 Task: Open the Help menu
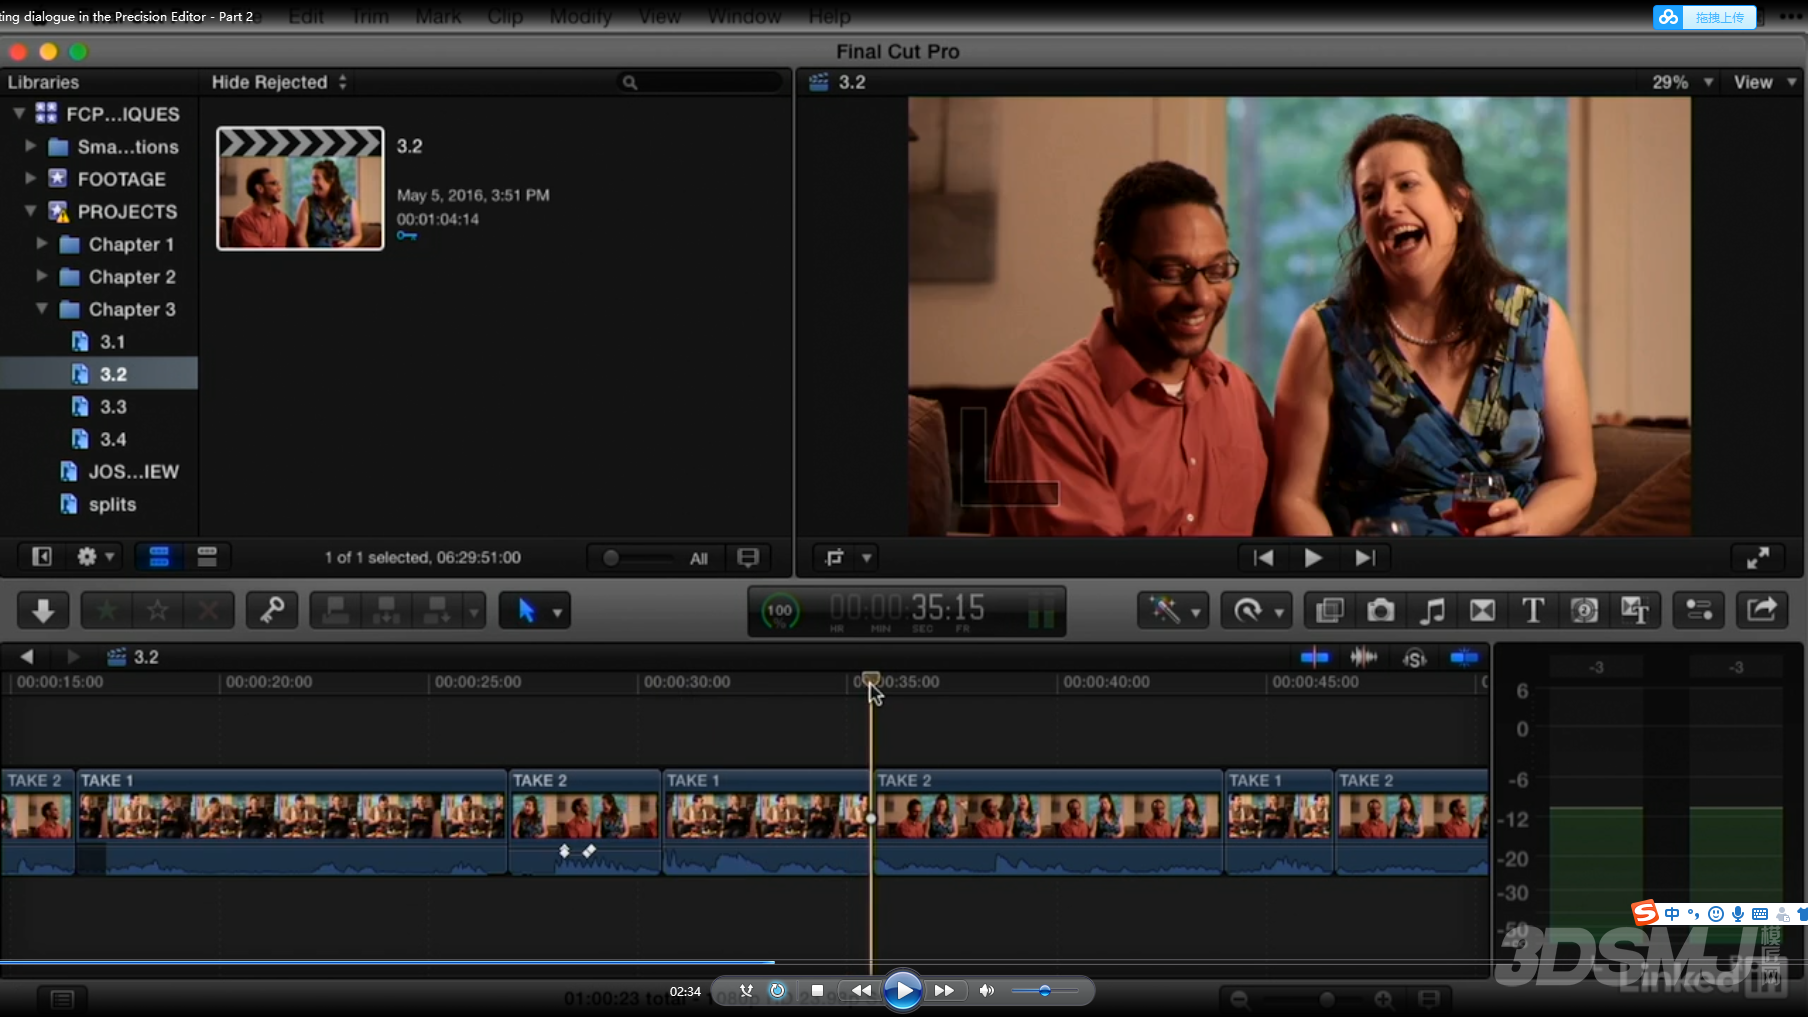tap(830, 17)
